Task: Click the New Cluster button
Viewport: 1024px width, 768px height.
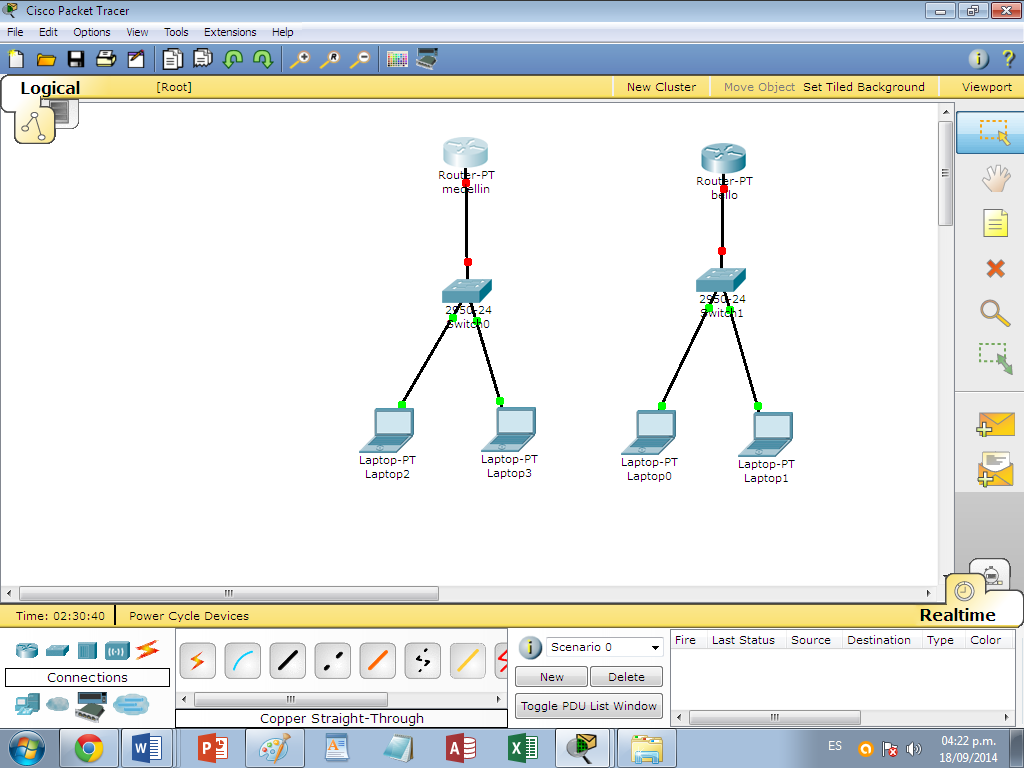Action: [661, 87]
